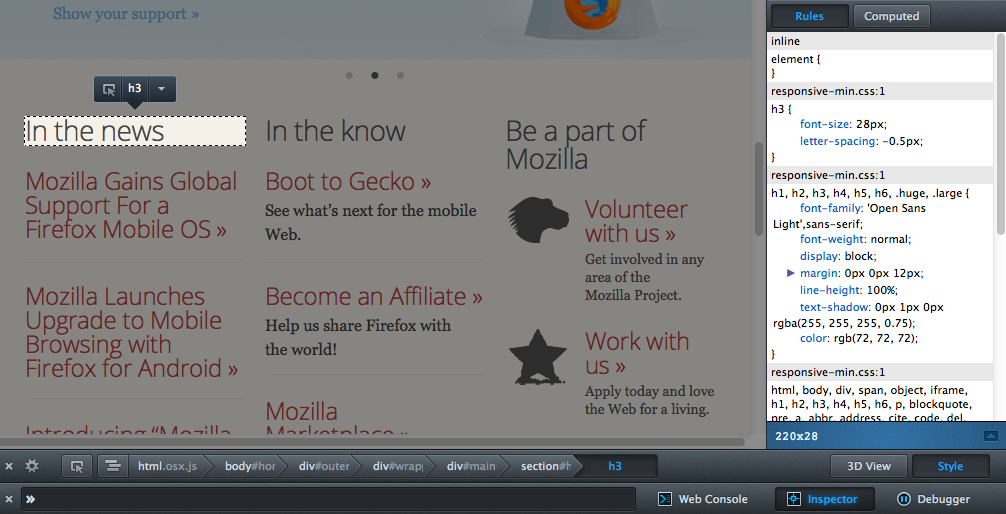Expand the 220x28 layout panel arrow
1006x514 pixels.
(991, 436)
